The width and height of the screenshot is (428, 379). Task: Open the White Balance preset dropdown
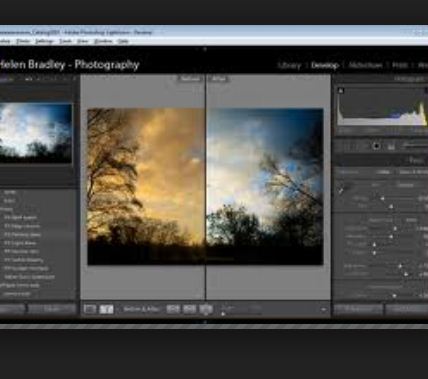click(406, 185)
